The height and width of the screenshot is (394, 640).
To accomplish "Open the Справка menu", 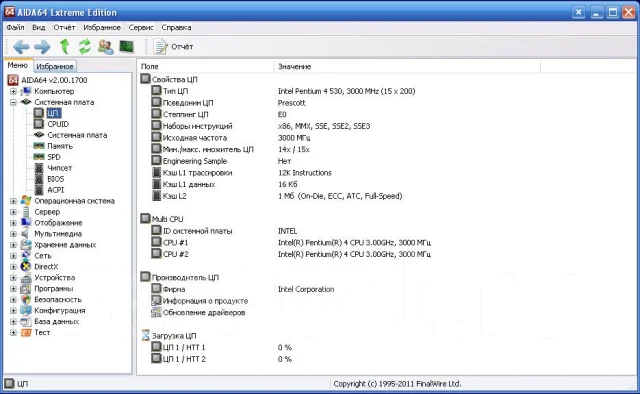I will pyautogui.click(x=176, y=27).
